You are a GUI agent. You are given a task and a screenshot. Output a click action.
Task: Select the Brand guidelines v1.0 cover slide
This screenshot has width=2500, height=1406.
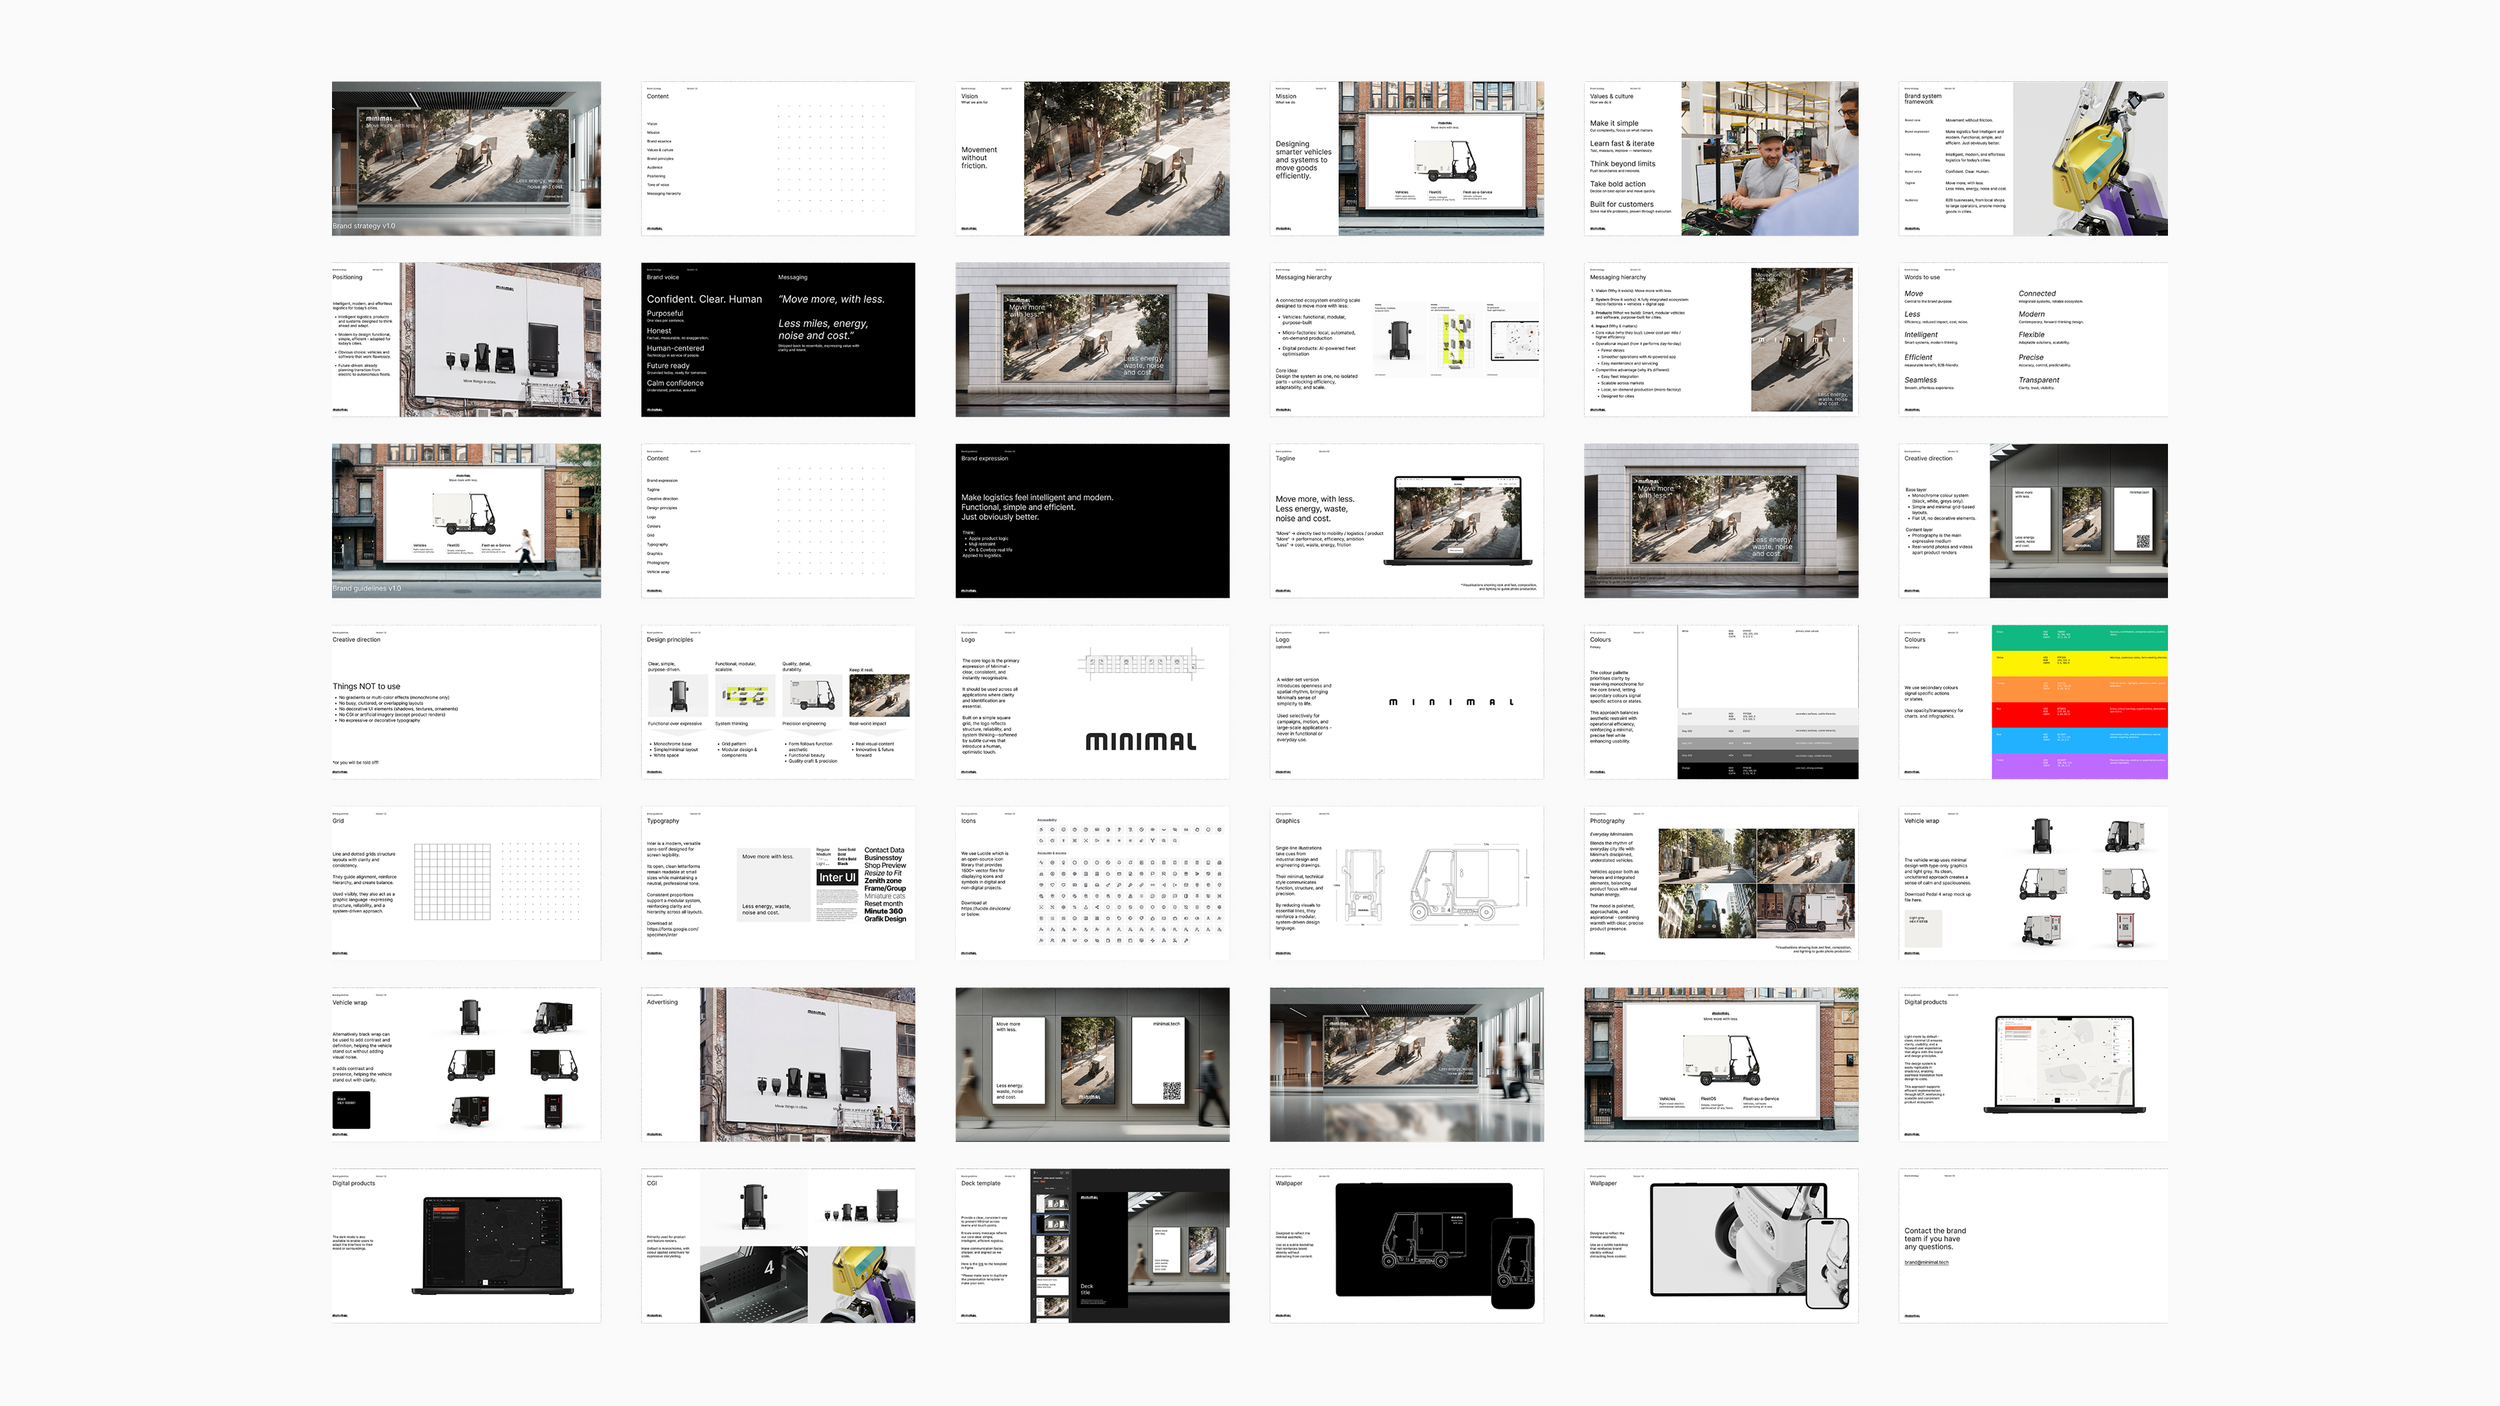coord(466,520)
